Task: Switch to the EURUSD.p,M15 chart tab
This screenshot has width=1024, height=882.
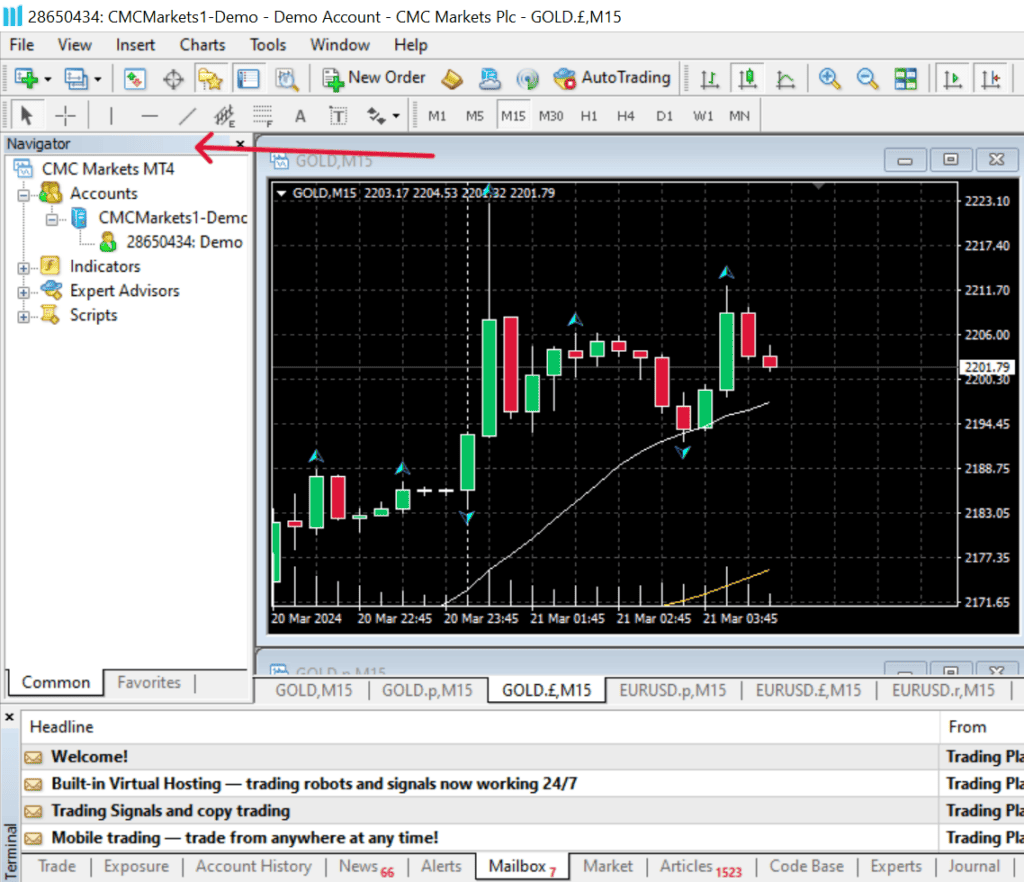Action: tap(673, 690)
